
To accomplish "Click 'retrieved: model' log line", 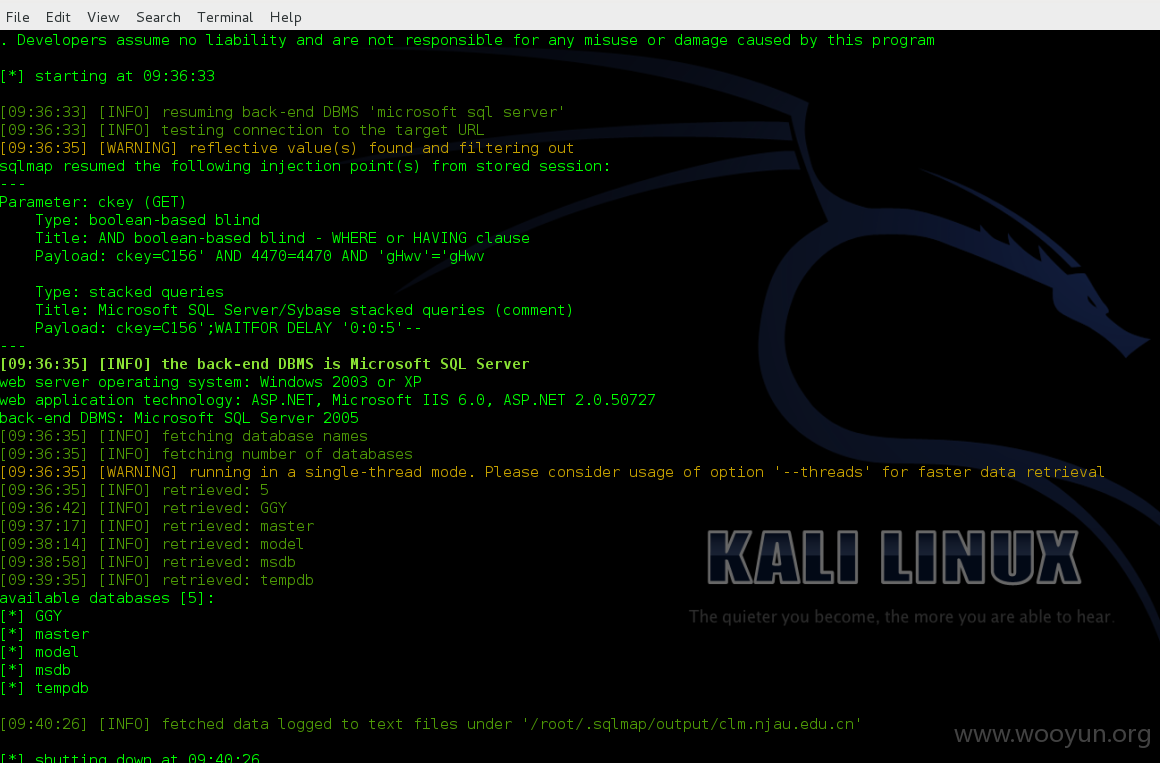I will coord(152,545).
